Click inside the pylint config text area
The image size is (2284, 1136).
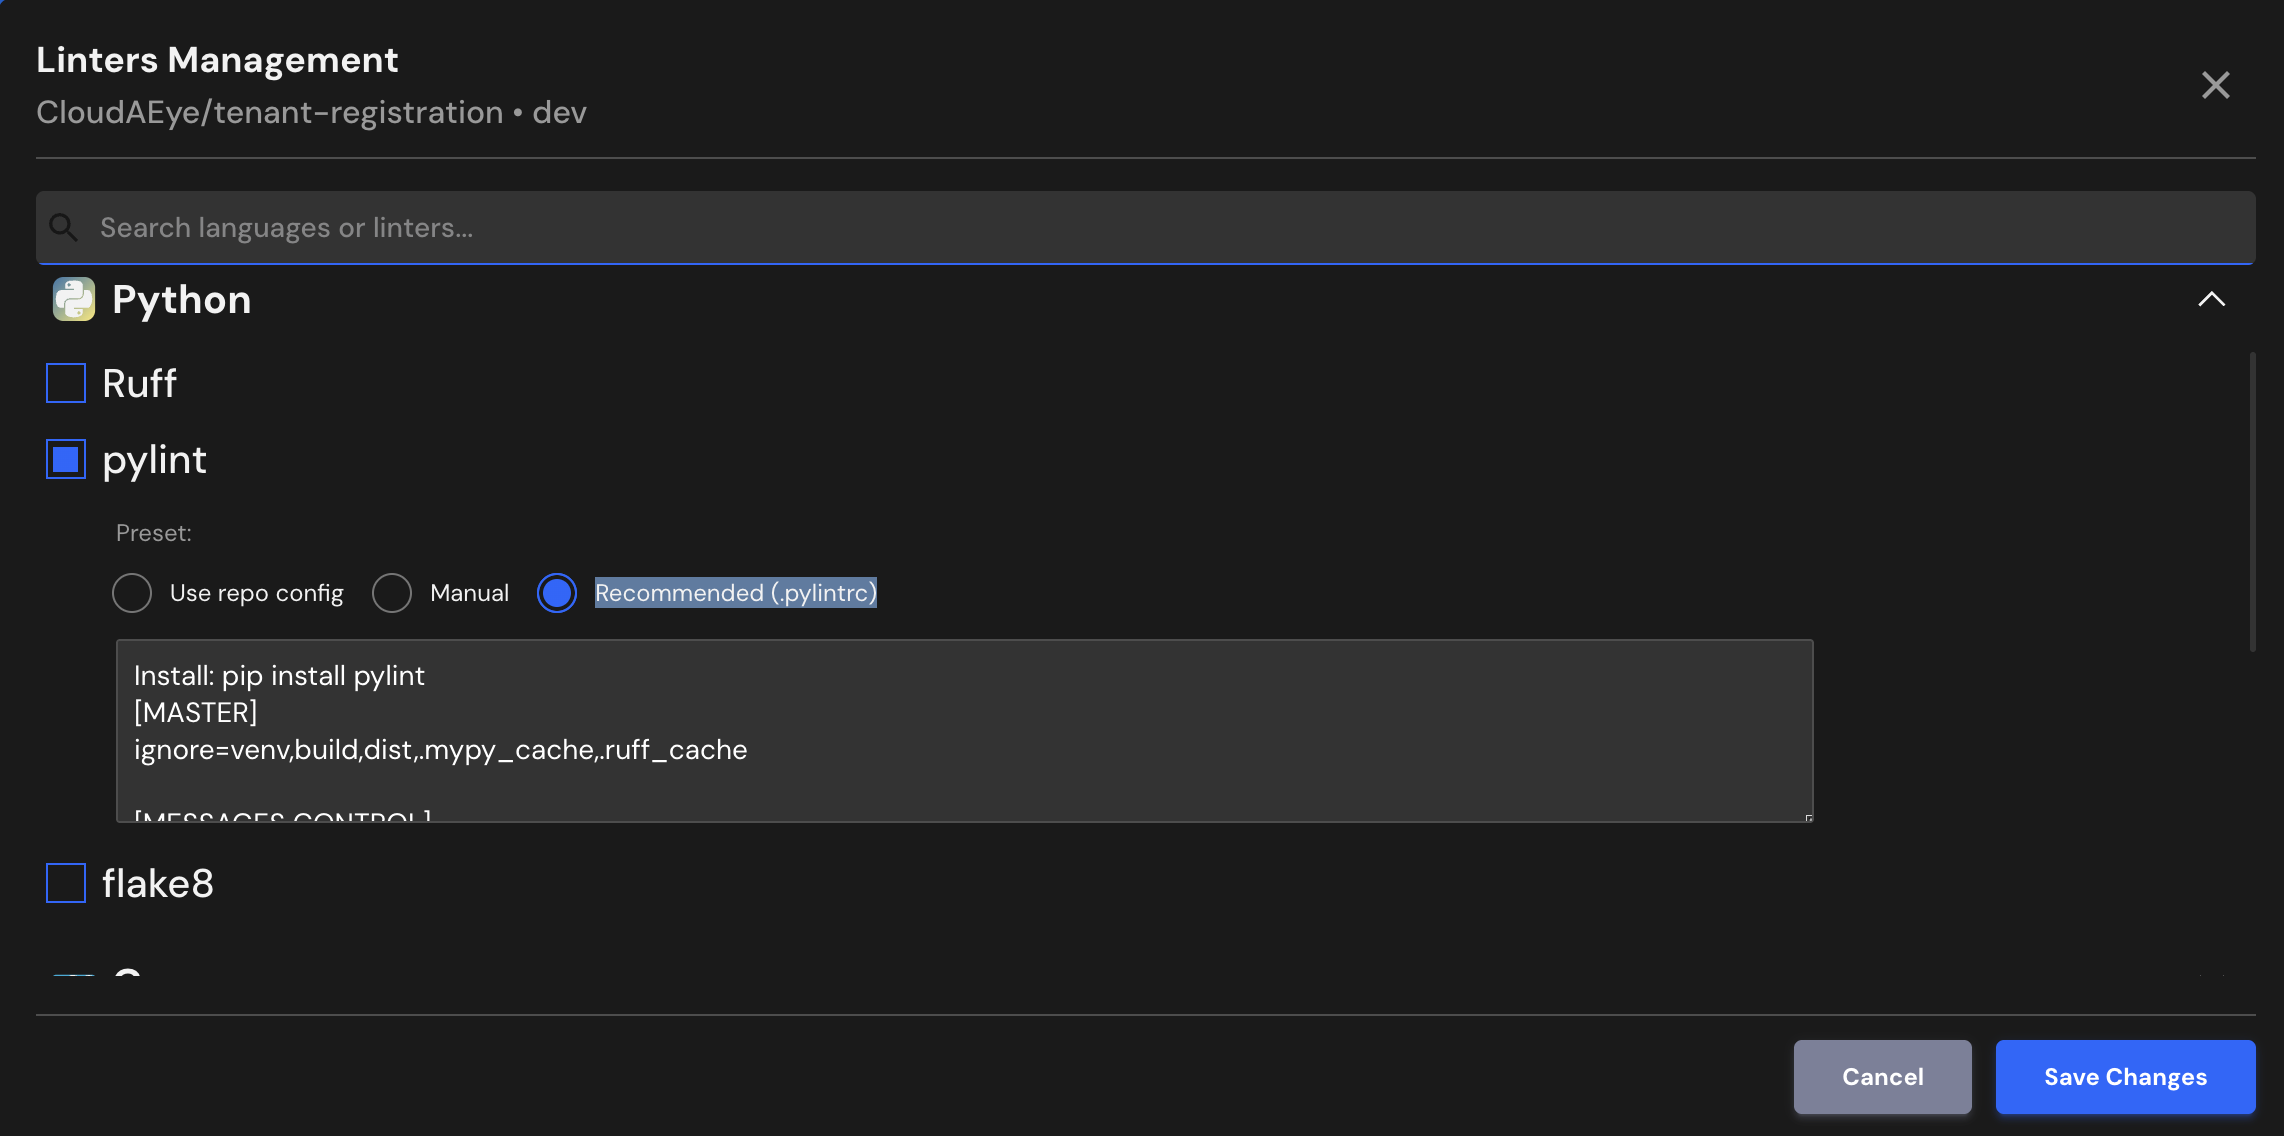[964, 730]
